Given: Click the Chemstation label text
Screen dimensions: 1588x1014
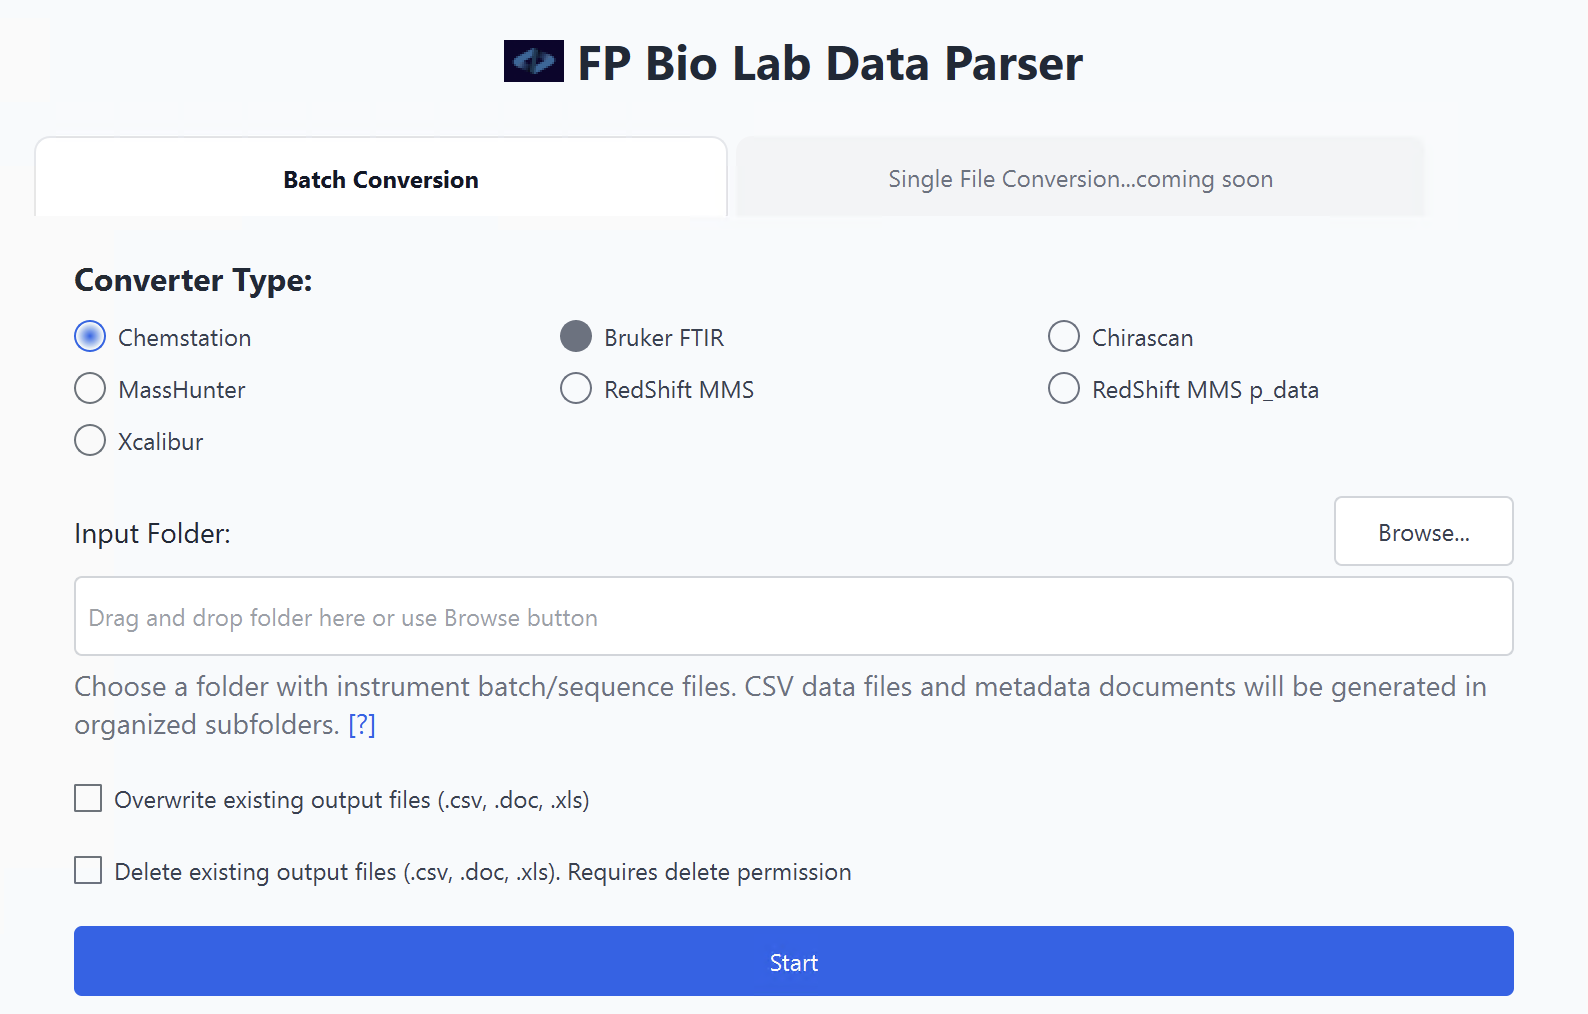Looking at the screenshot, I should pos(185,338).
